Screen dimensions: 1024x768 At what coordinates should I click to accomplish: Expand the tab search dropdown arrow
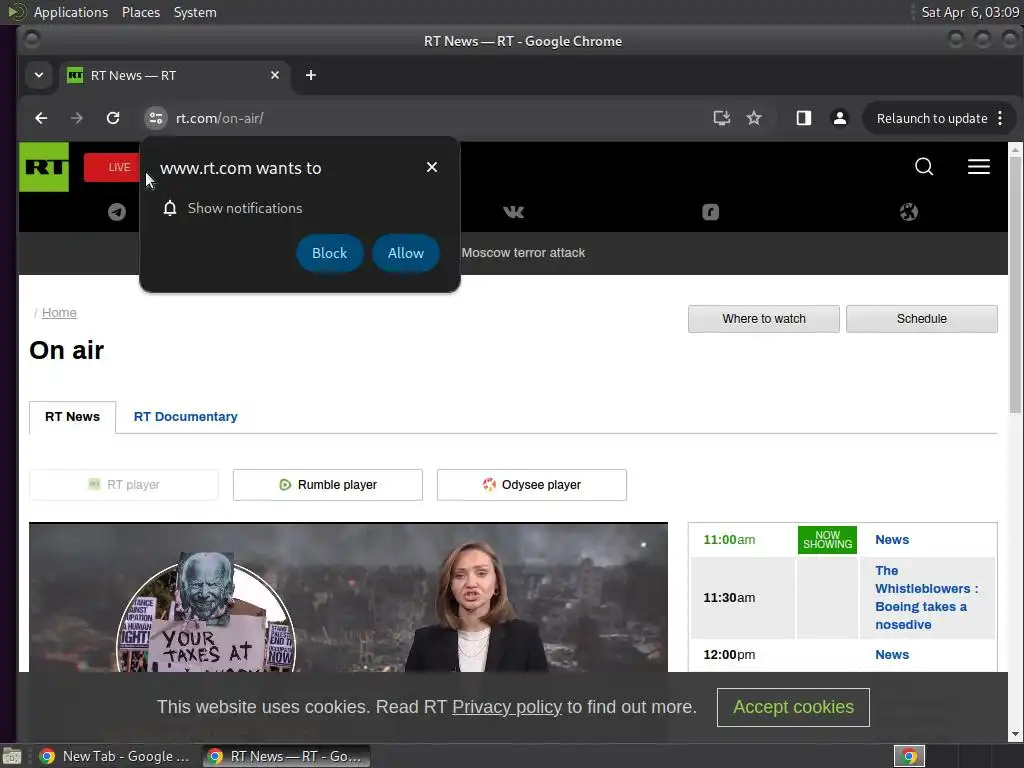tap(39, 75)
